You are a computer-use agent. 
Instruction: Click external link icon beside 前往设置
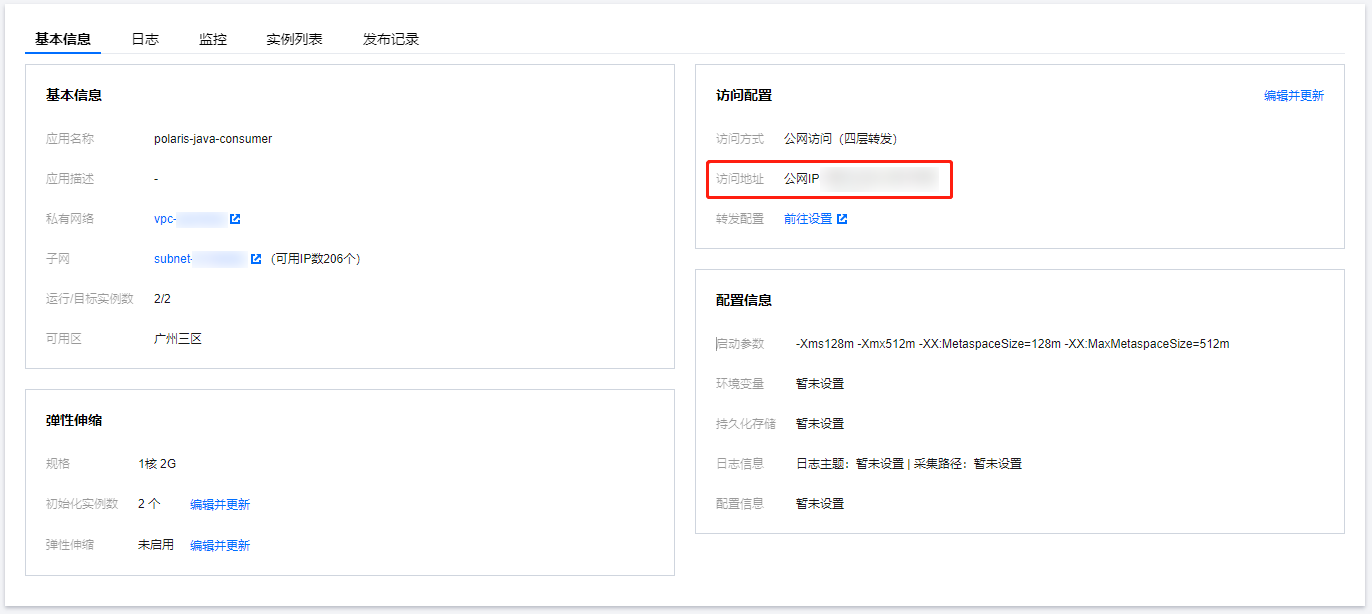pos(842,219)
